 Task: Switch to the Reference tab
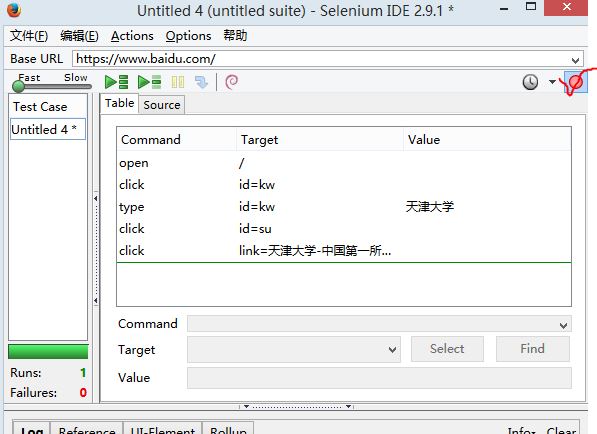pyautogui.click(x=87, y=428)
